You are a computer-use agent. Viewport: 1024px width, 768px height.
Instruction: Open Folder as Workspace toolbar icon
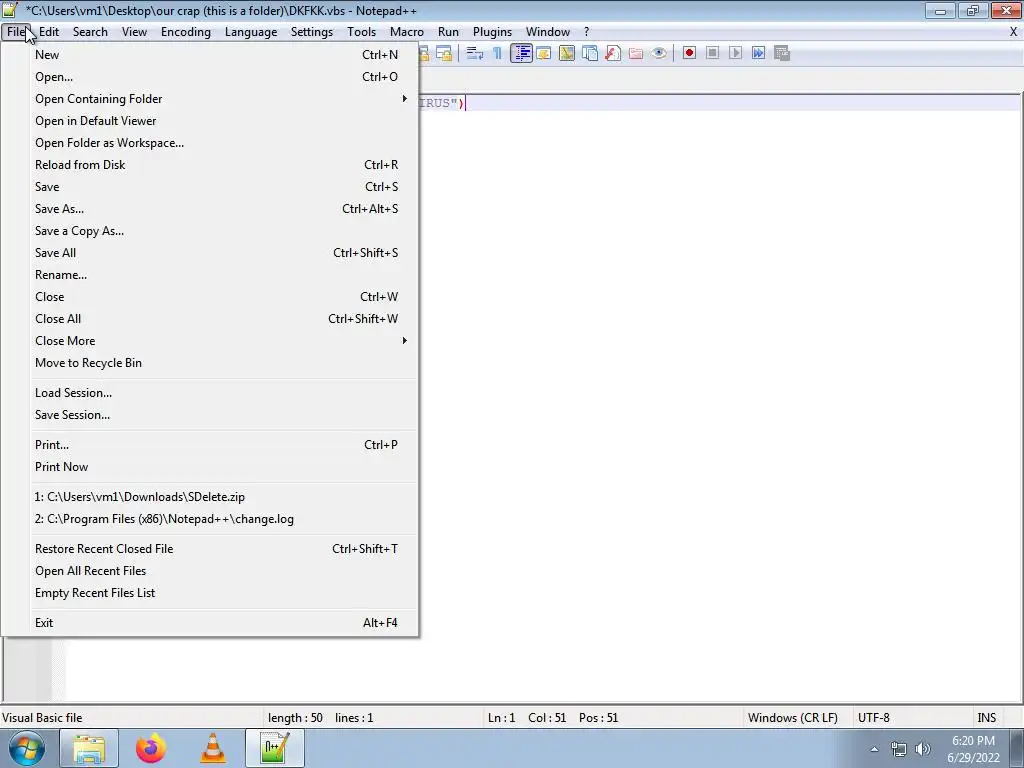636,54
